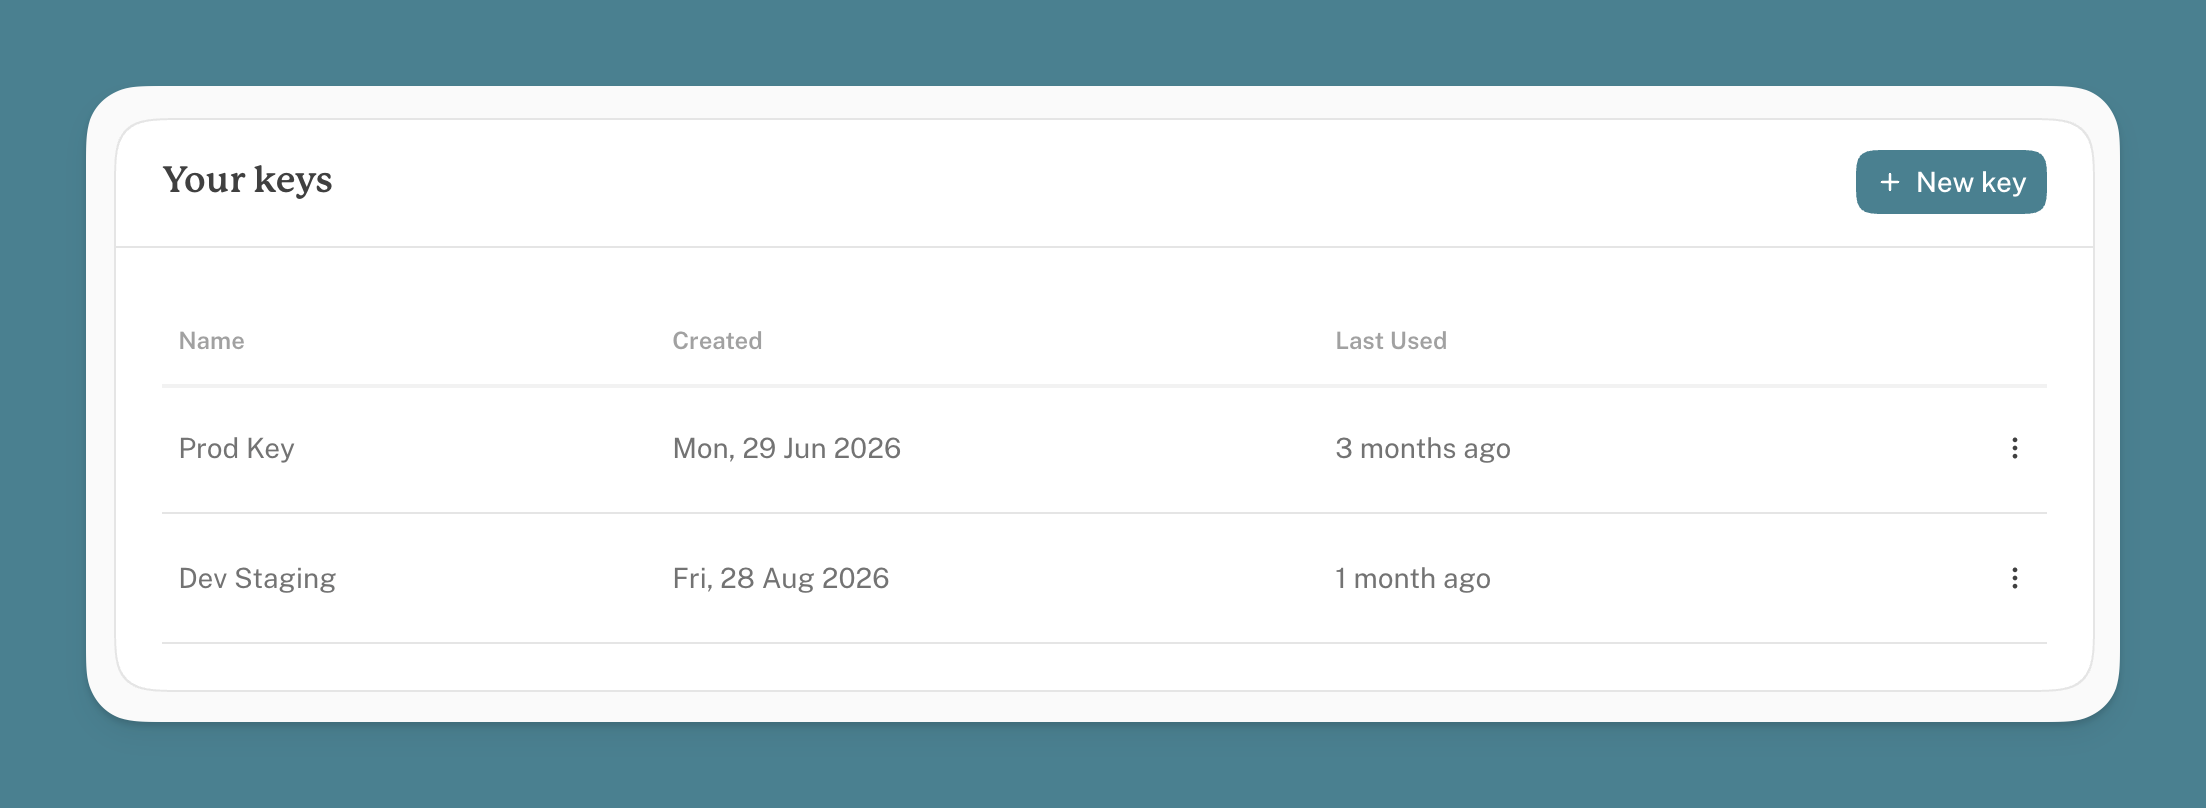The image size is (2206, 808).
Task: Sort by the Created column header
Action: pos(717,341)
